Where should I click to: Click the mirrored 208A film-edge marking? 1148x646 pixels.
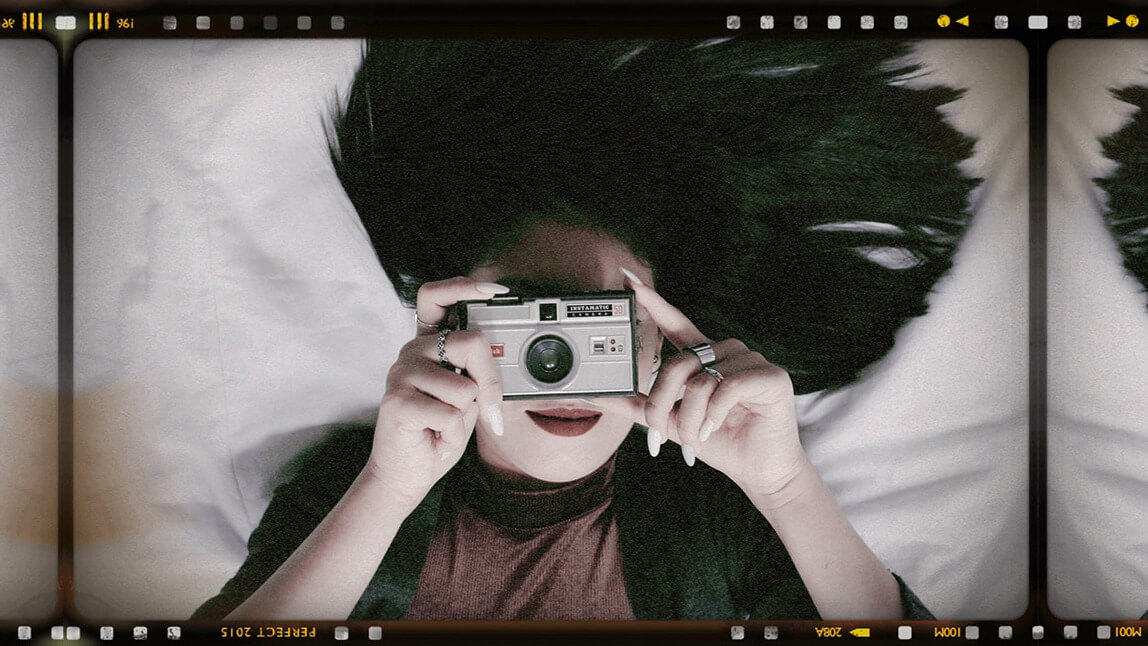[829, 631]
